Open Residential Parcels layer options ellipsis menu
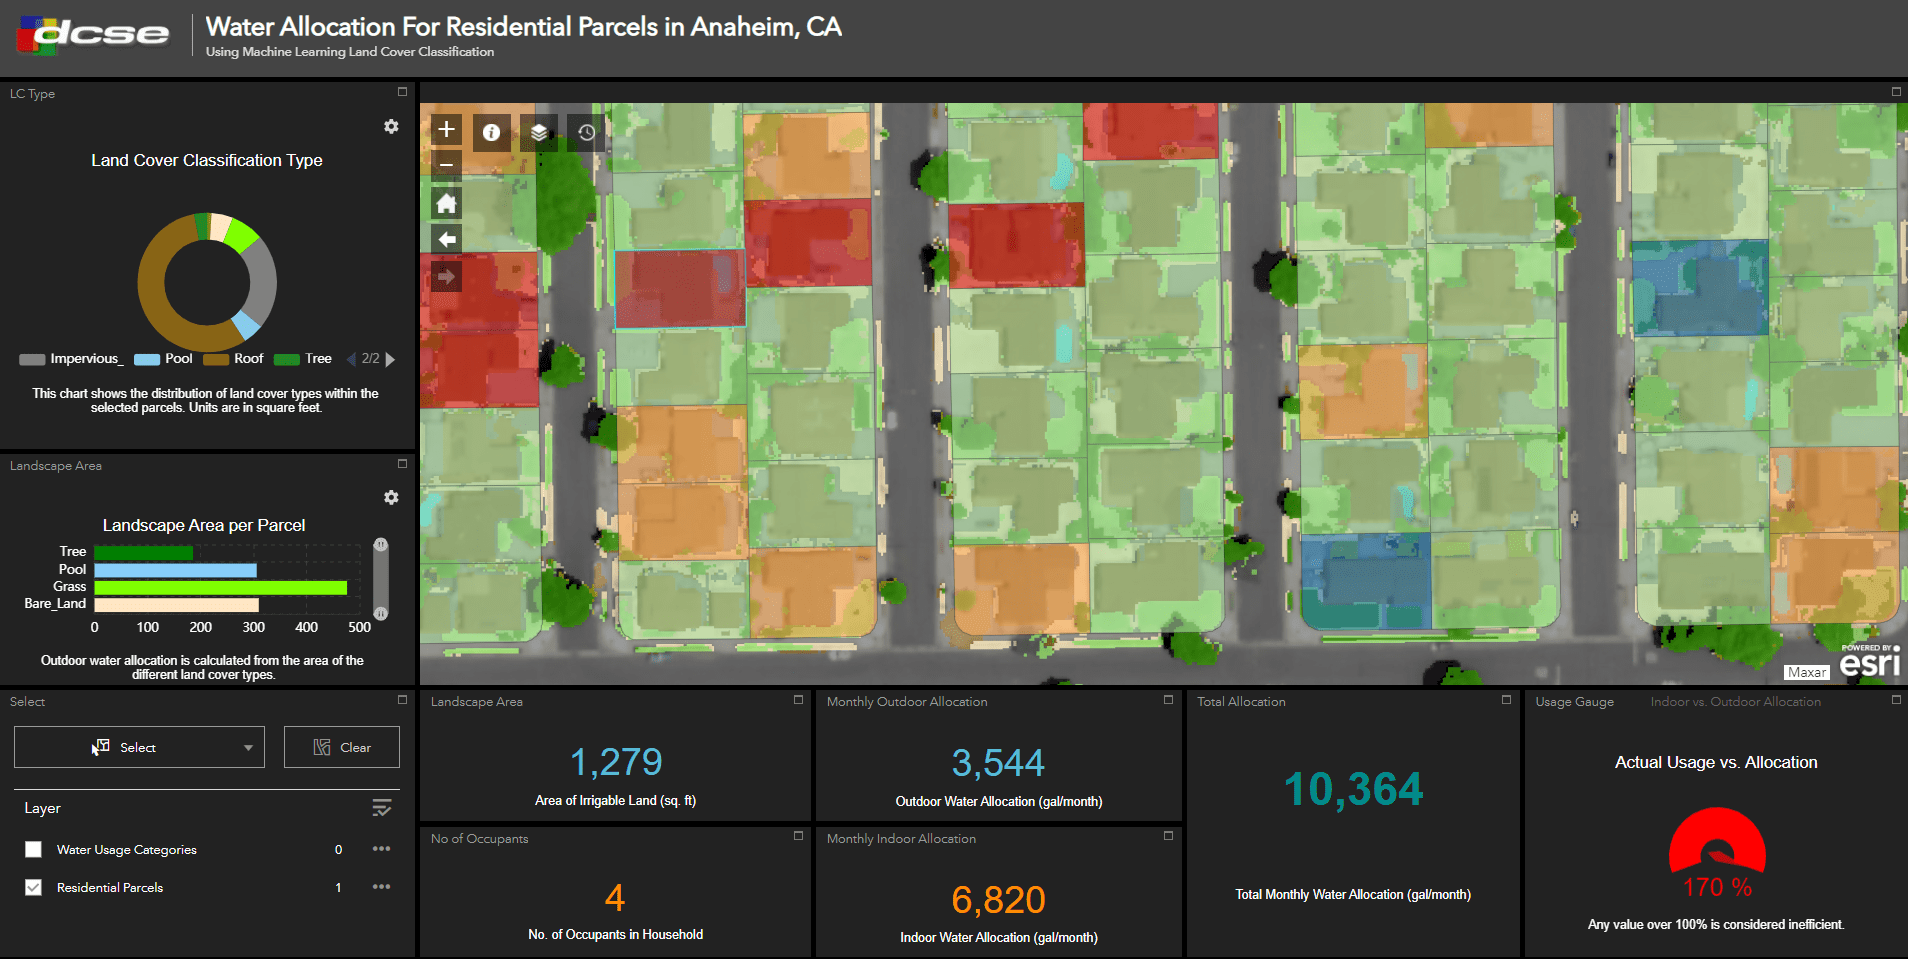The width and height of the screenshot is (1908, 959). [x=380, y=886]
